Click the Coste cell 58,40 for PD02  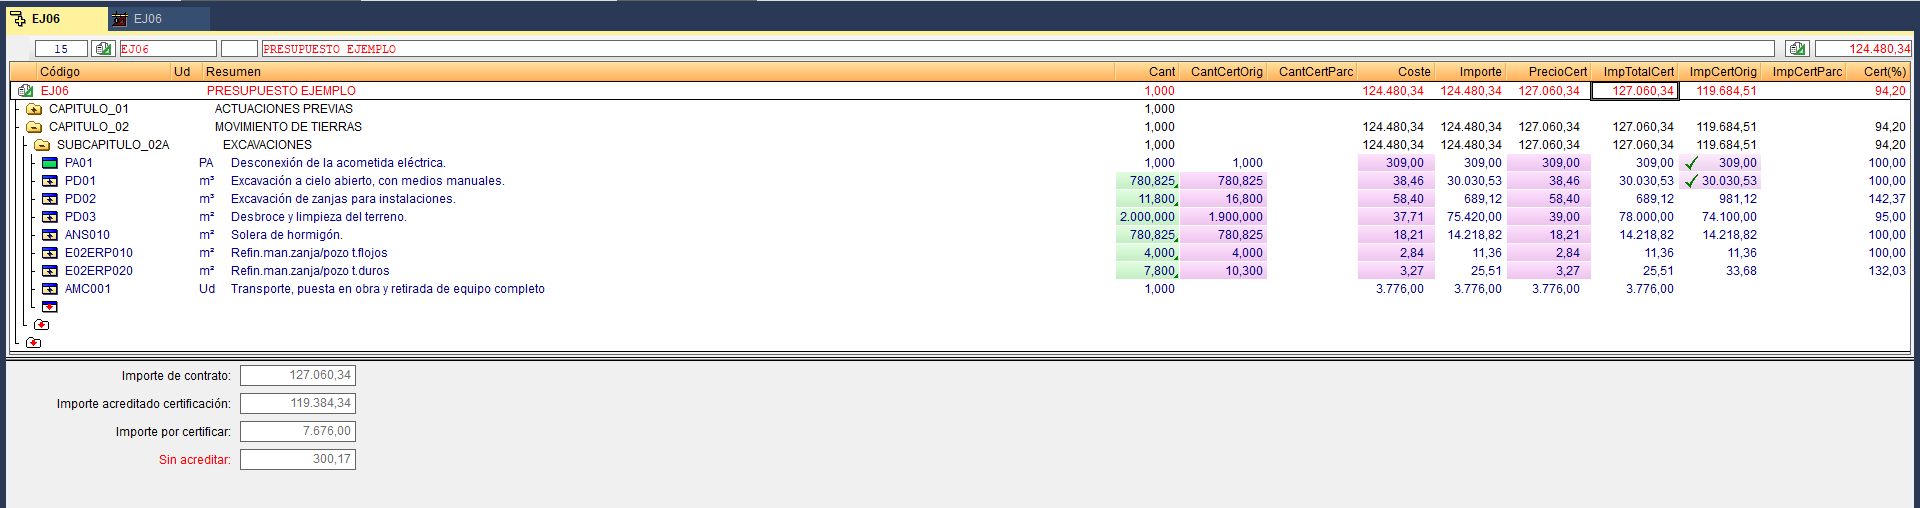tap(1397, 199)
